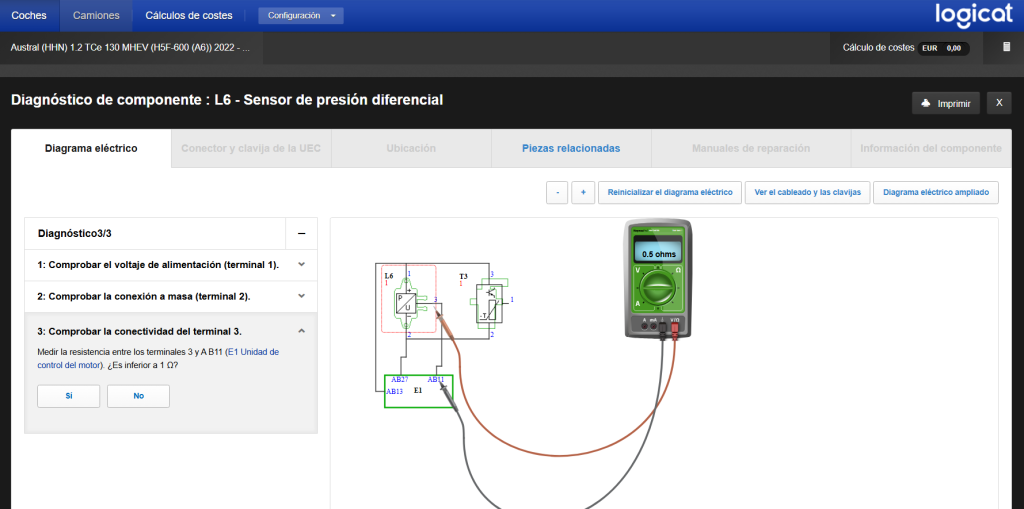Open the Camiones menu item
The height and width of the screenshot is (509, 1024).
(x=96, y=16)
